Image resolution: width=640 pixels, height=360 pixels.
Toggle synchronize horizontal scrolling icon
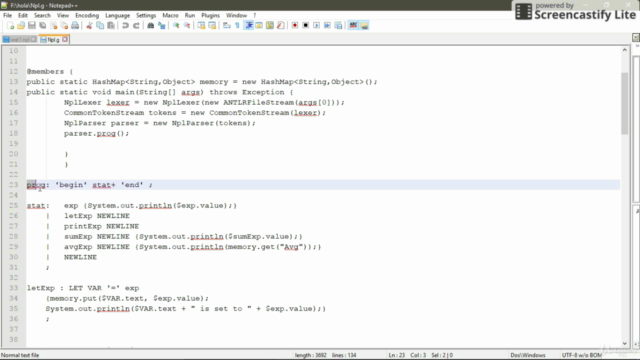click(x=212, y=26)
